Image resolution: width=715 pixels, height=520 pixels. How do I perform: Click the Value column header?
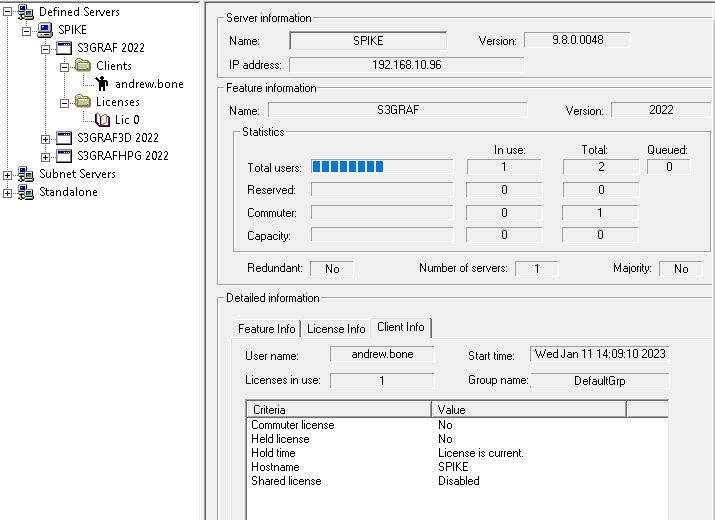click(529, 410)
